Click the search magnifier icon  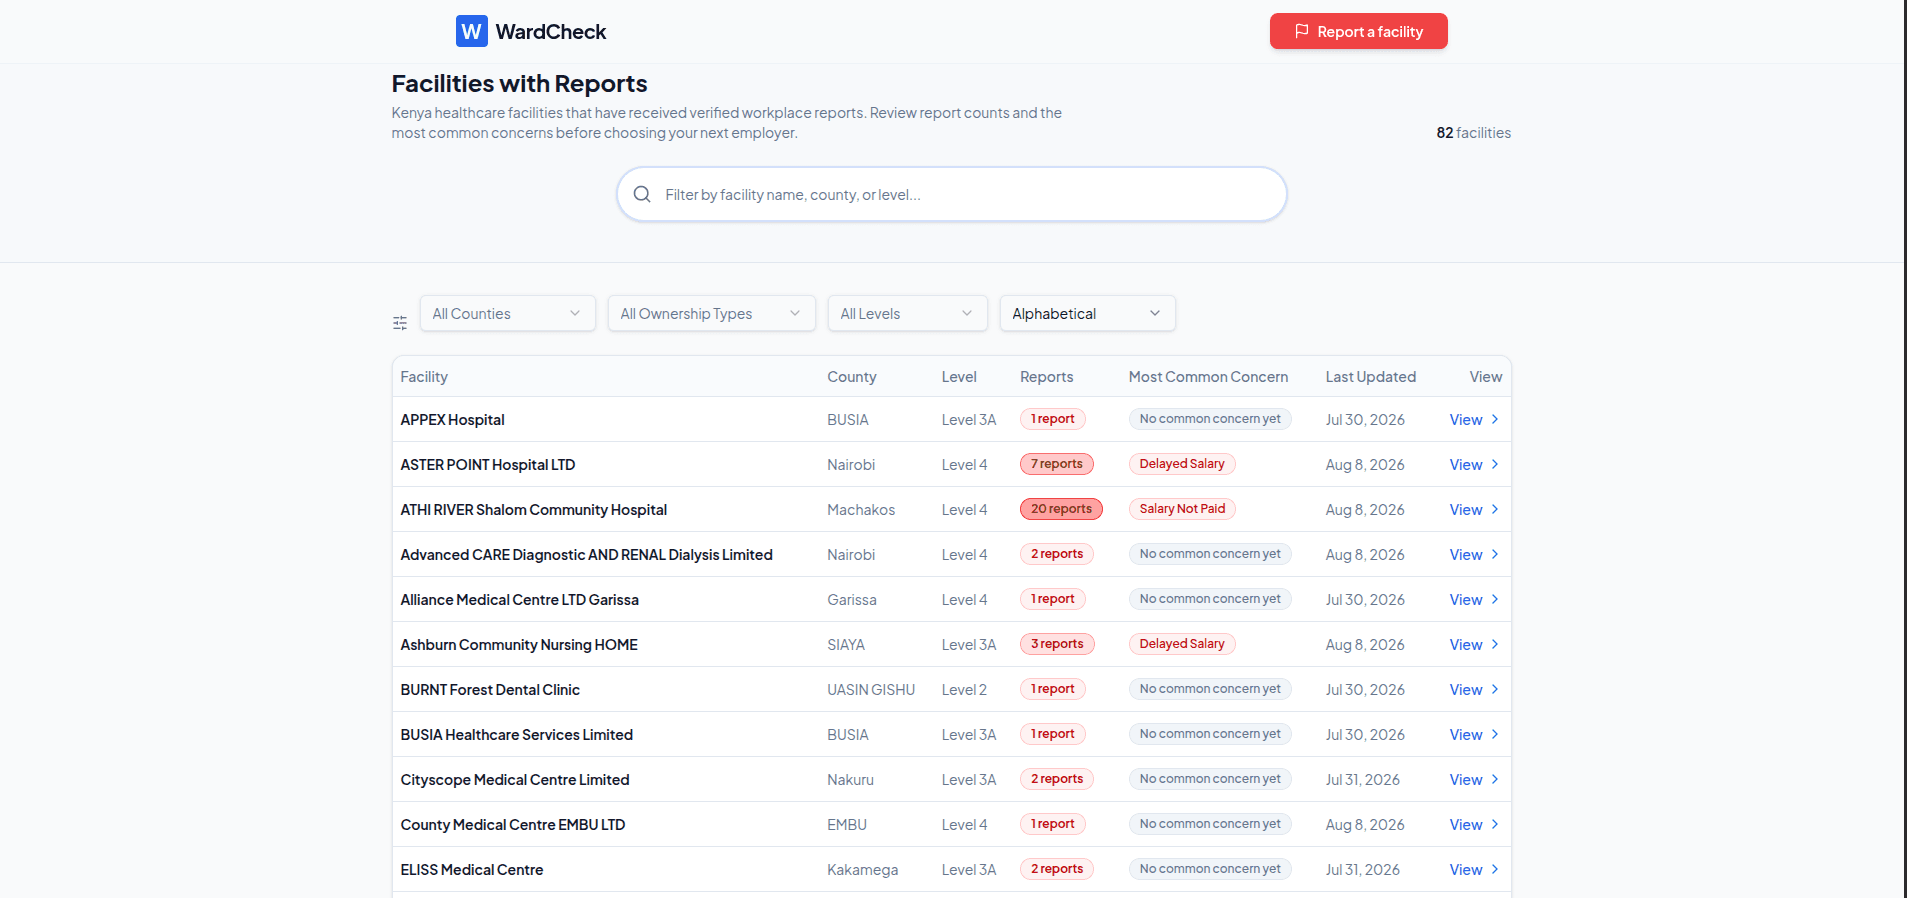tap(642, 194)
